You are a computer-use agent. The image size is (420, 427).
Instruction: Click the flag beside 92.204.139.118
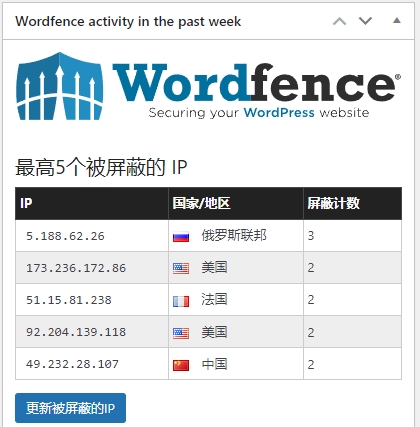click(181, 333)
